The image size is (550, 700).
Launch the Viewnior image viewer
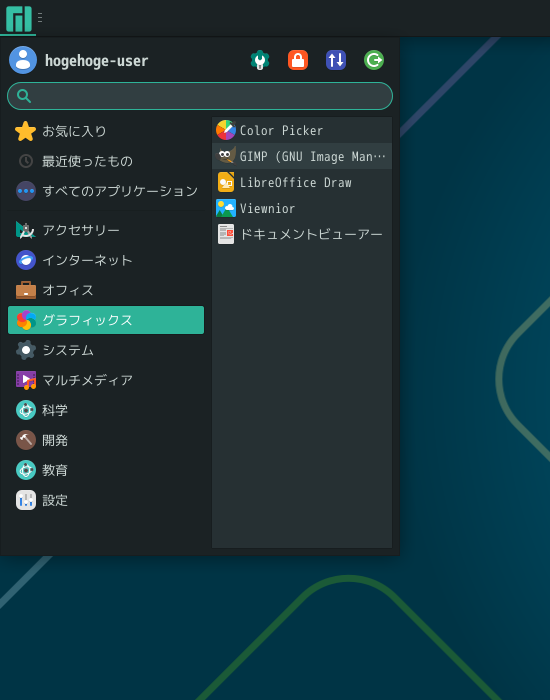click(302, 208)
